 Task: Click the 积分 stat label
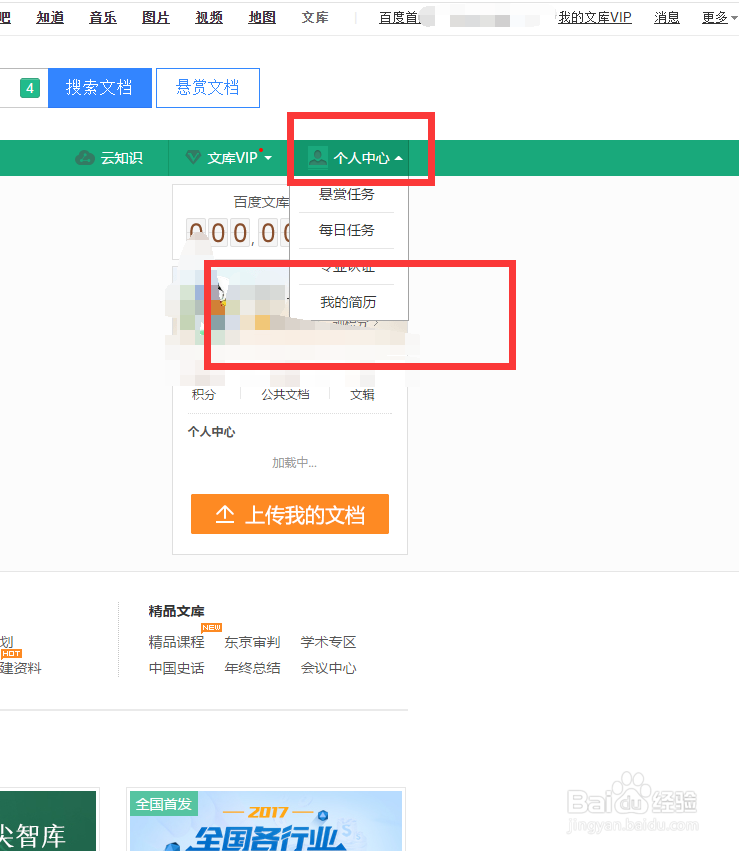pos(203,395)
